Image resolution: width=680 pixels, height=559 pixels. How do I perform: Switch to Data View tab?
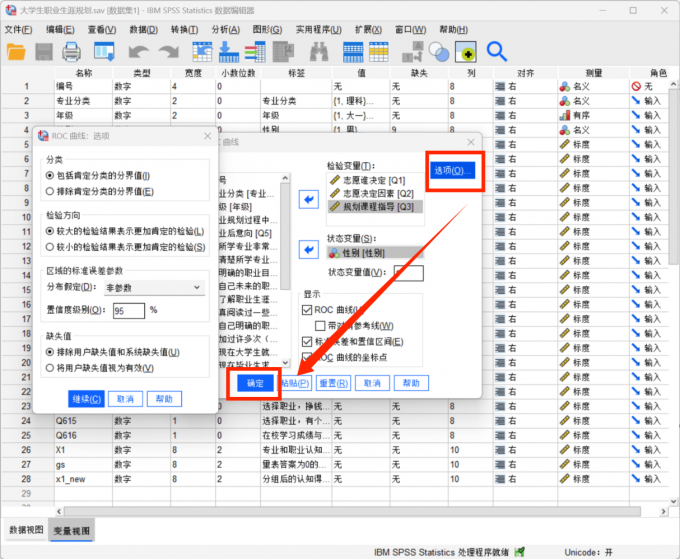click(x=26, y=530)
